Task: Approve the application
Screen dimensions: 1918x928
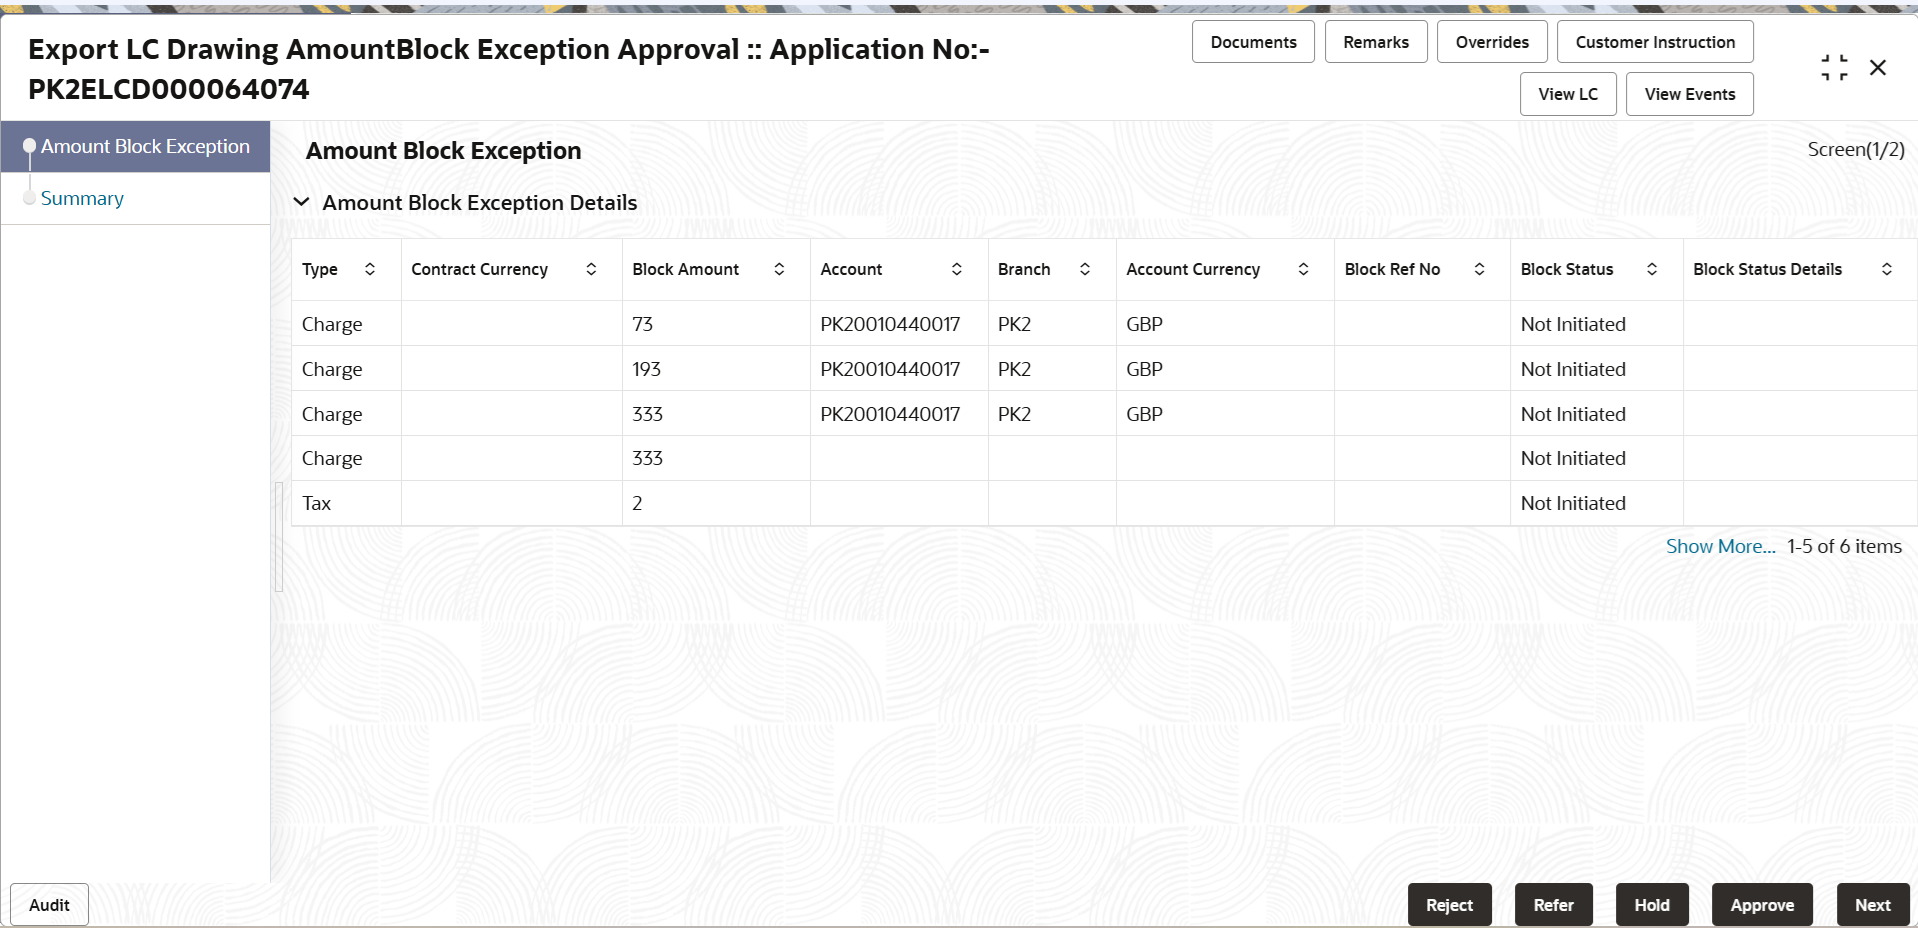Action: pos(1762,905)
